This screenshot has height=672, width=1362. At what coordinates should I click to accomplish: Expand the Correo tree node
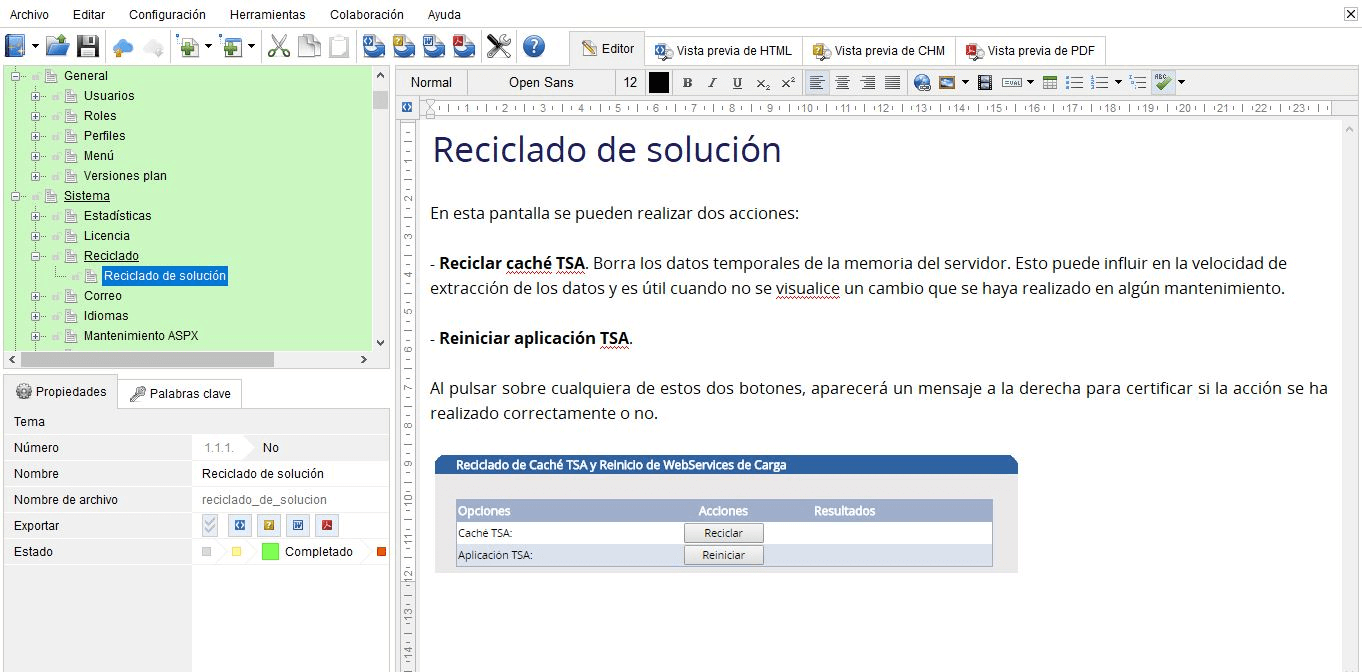tap(35, 296)
